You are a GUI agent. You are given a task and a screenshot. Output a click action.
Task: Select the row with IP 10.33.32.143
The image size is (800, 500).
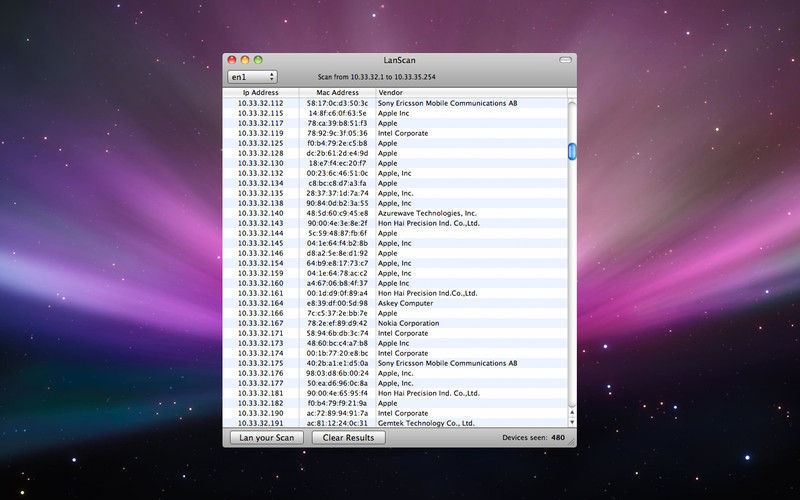pos(260,223)
